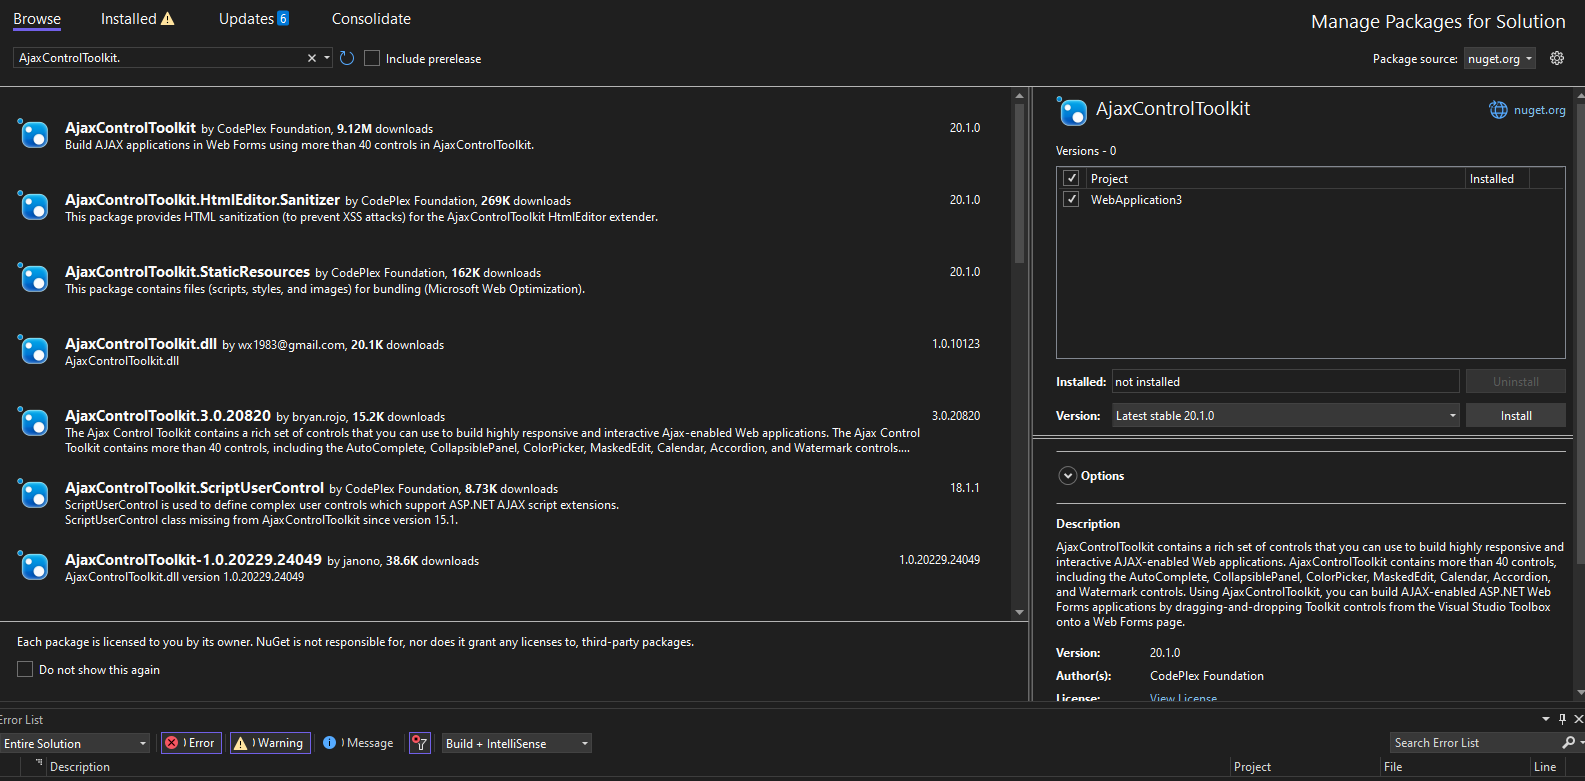Toggle the Warning filter in Error List
Image resolution: width=1585 pixels, height=781 pixels.
tap(270, 743)
